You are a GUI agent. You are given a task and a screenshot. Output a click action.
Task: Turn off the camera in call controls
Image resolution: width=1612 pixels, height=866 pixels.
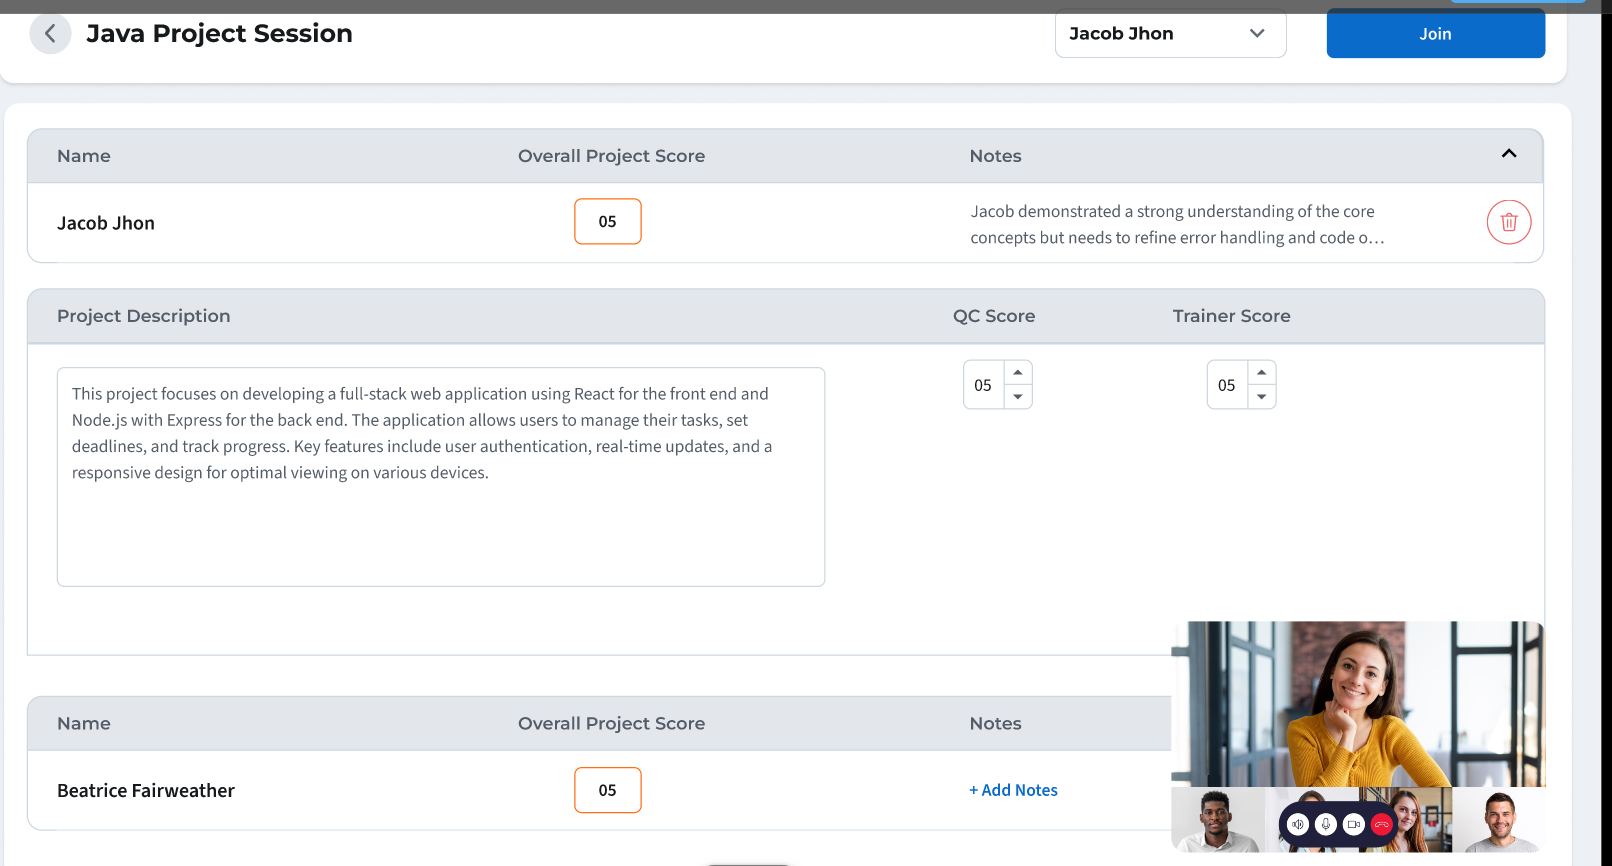click(1354, 824)
